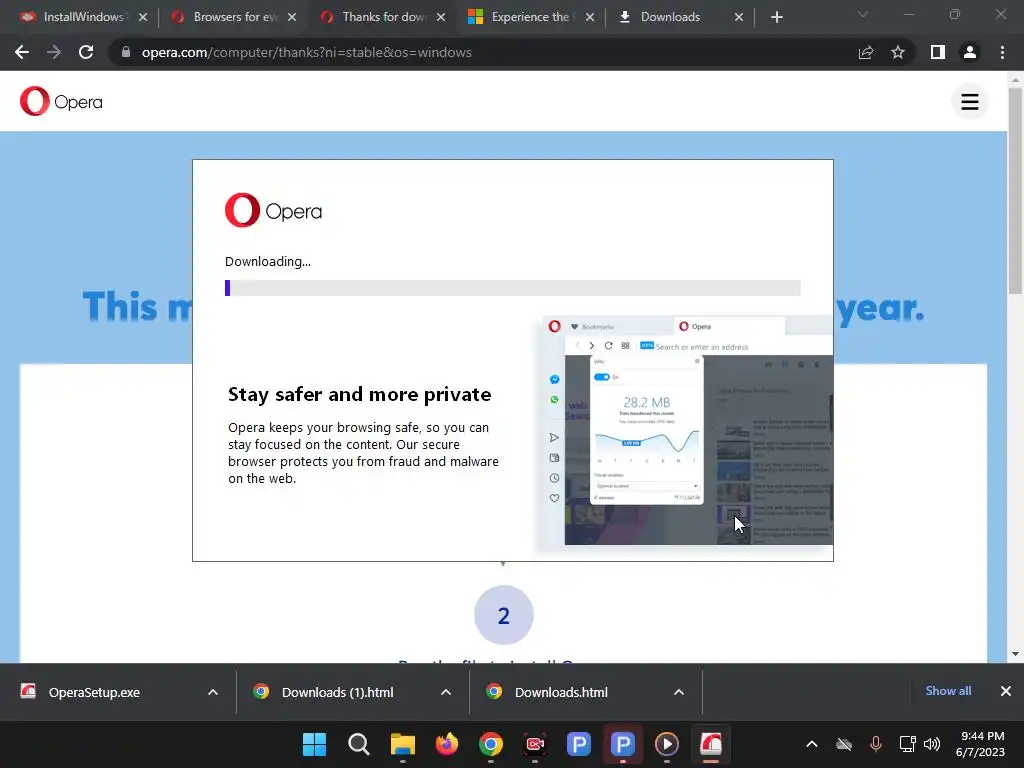Viewport: 1024px width, 768px height.
Task: Open the media player taskbar icon
Action: tap(667, 744)
